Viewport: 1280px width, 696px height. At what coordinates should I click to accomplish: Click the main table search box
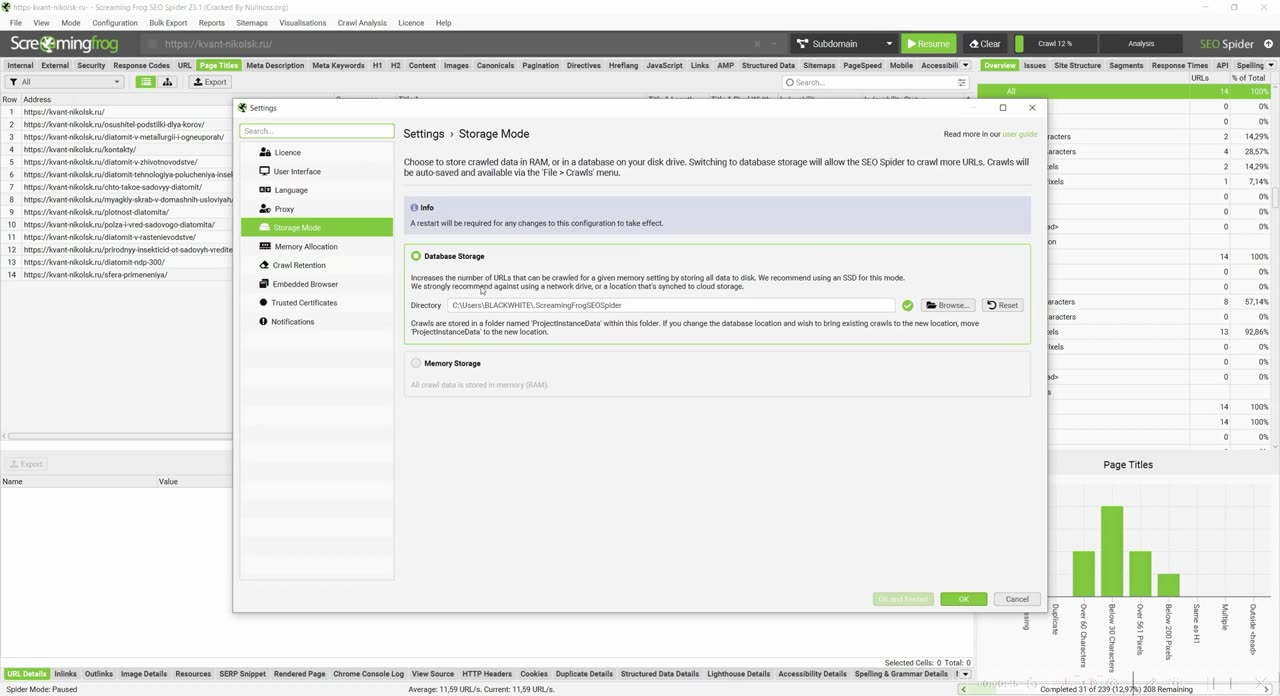coord(869,82)
